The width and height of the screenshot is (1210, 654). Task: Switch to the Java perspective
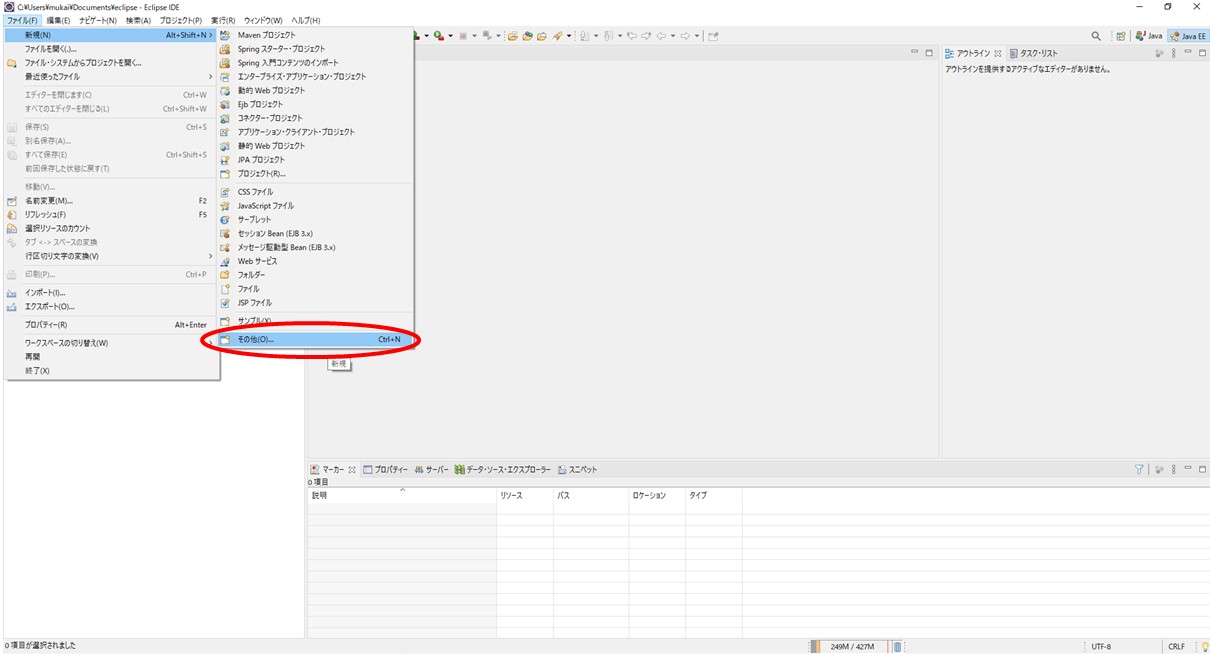coord(1149,36)
